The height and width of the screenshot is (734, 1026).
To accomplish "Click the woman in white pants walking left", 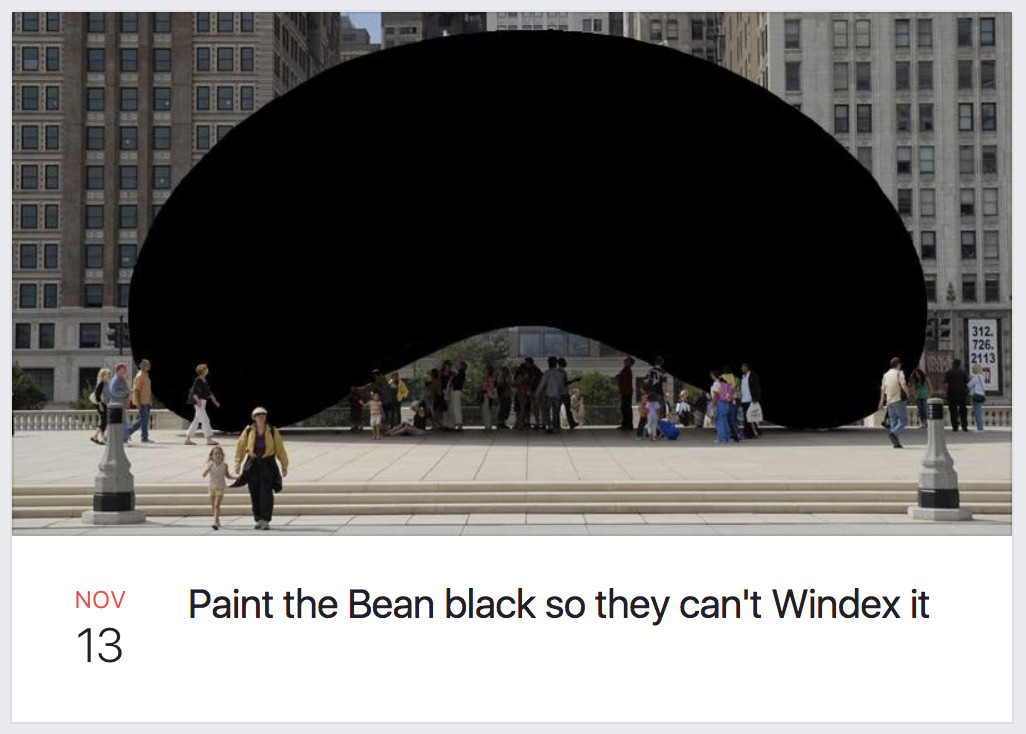I will [x=201, y=404].
